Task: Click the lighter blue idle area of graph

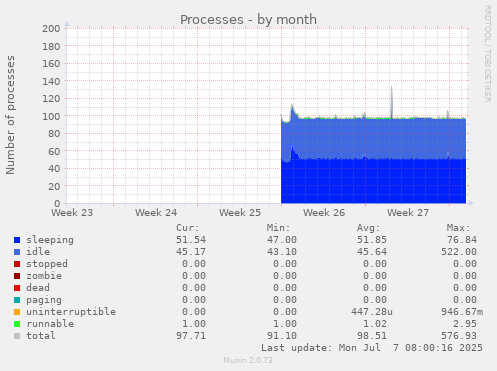Action: point(373,138)
